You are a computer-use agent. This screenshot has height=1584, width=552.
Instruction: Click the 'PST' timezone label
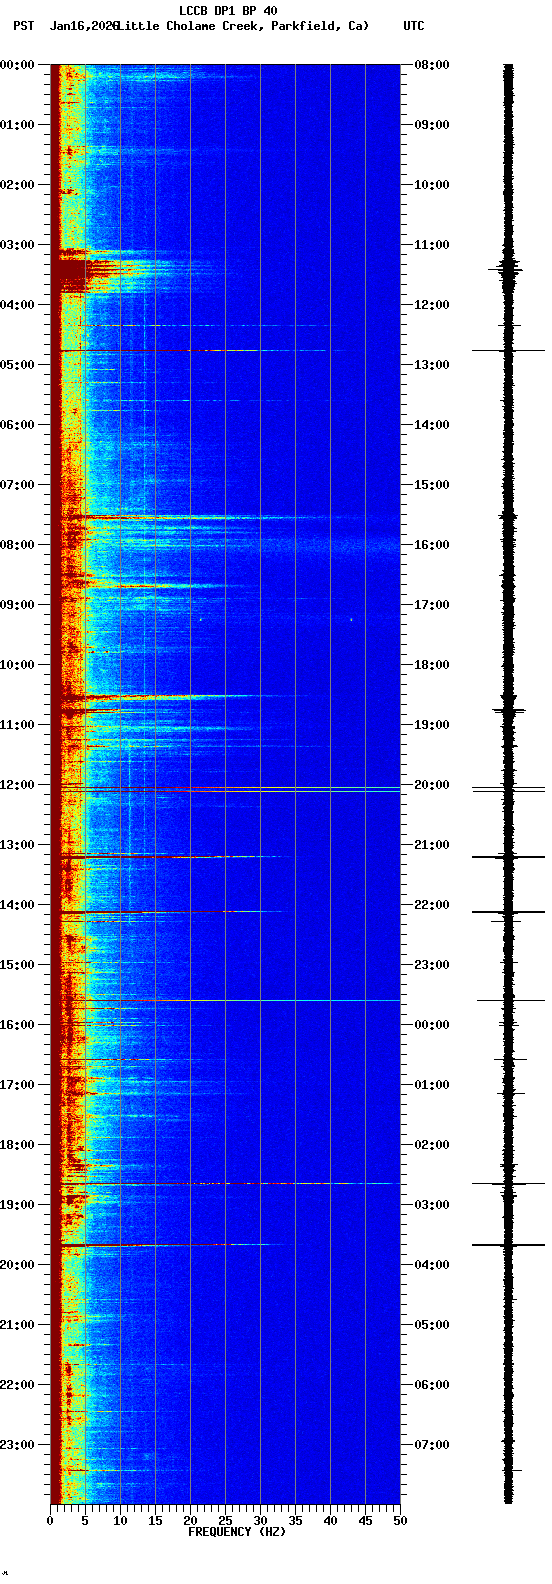(x=23, y=26)
